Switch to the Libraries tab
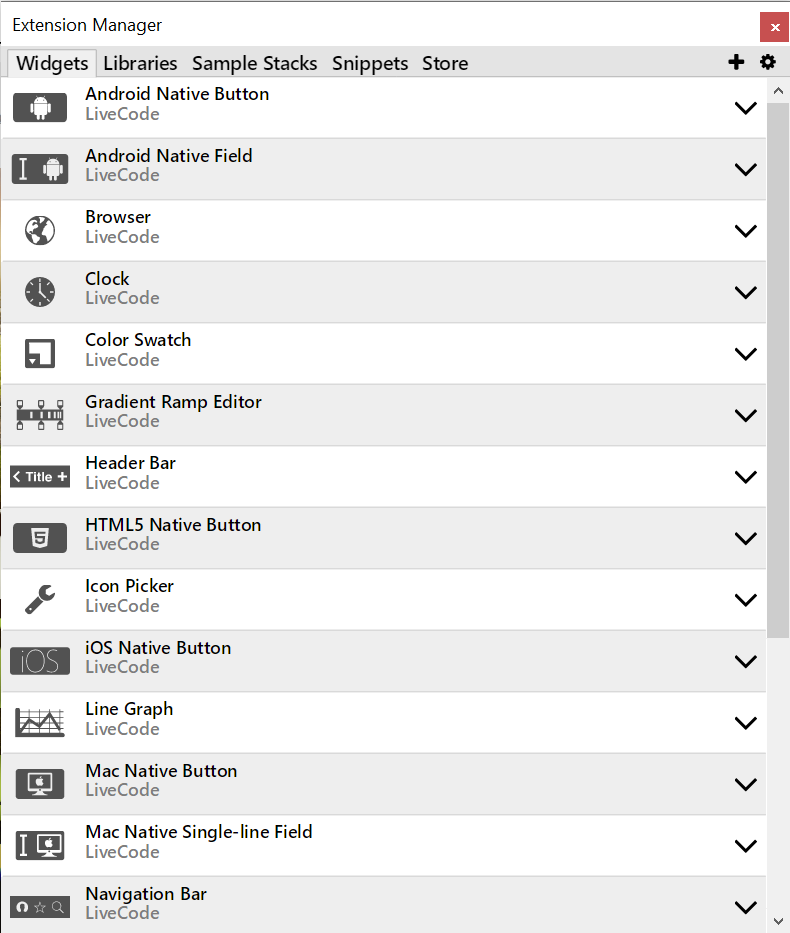The height and width of the screenshot is (933, 790). [x=140, y=63]
